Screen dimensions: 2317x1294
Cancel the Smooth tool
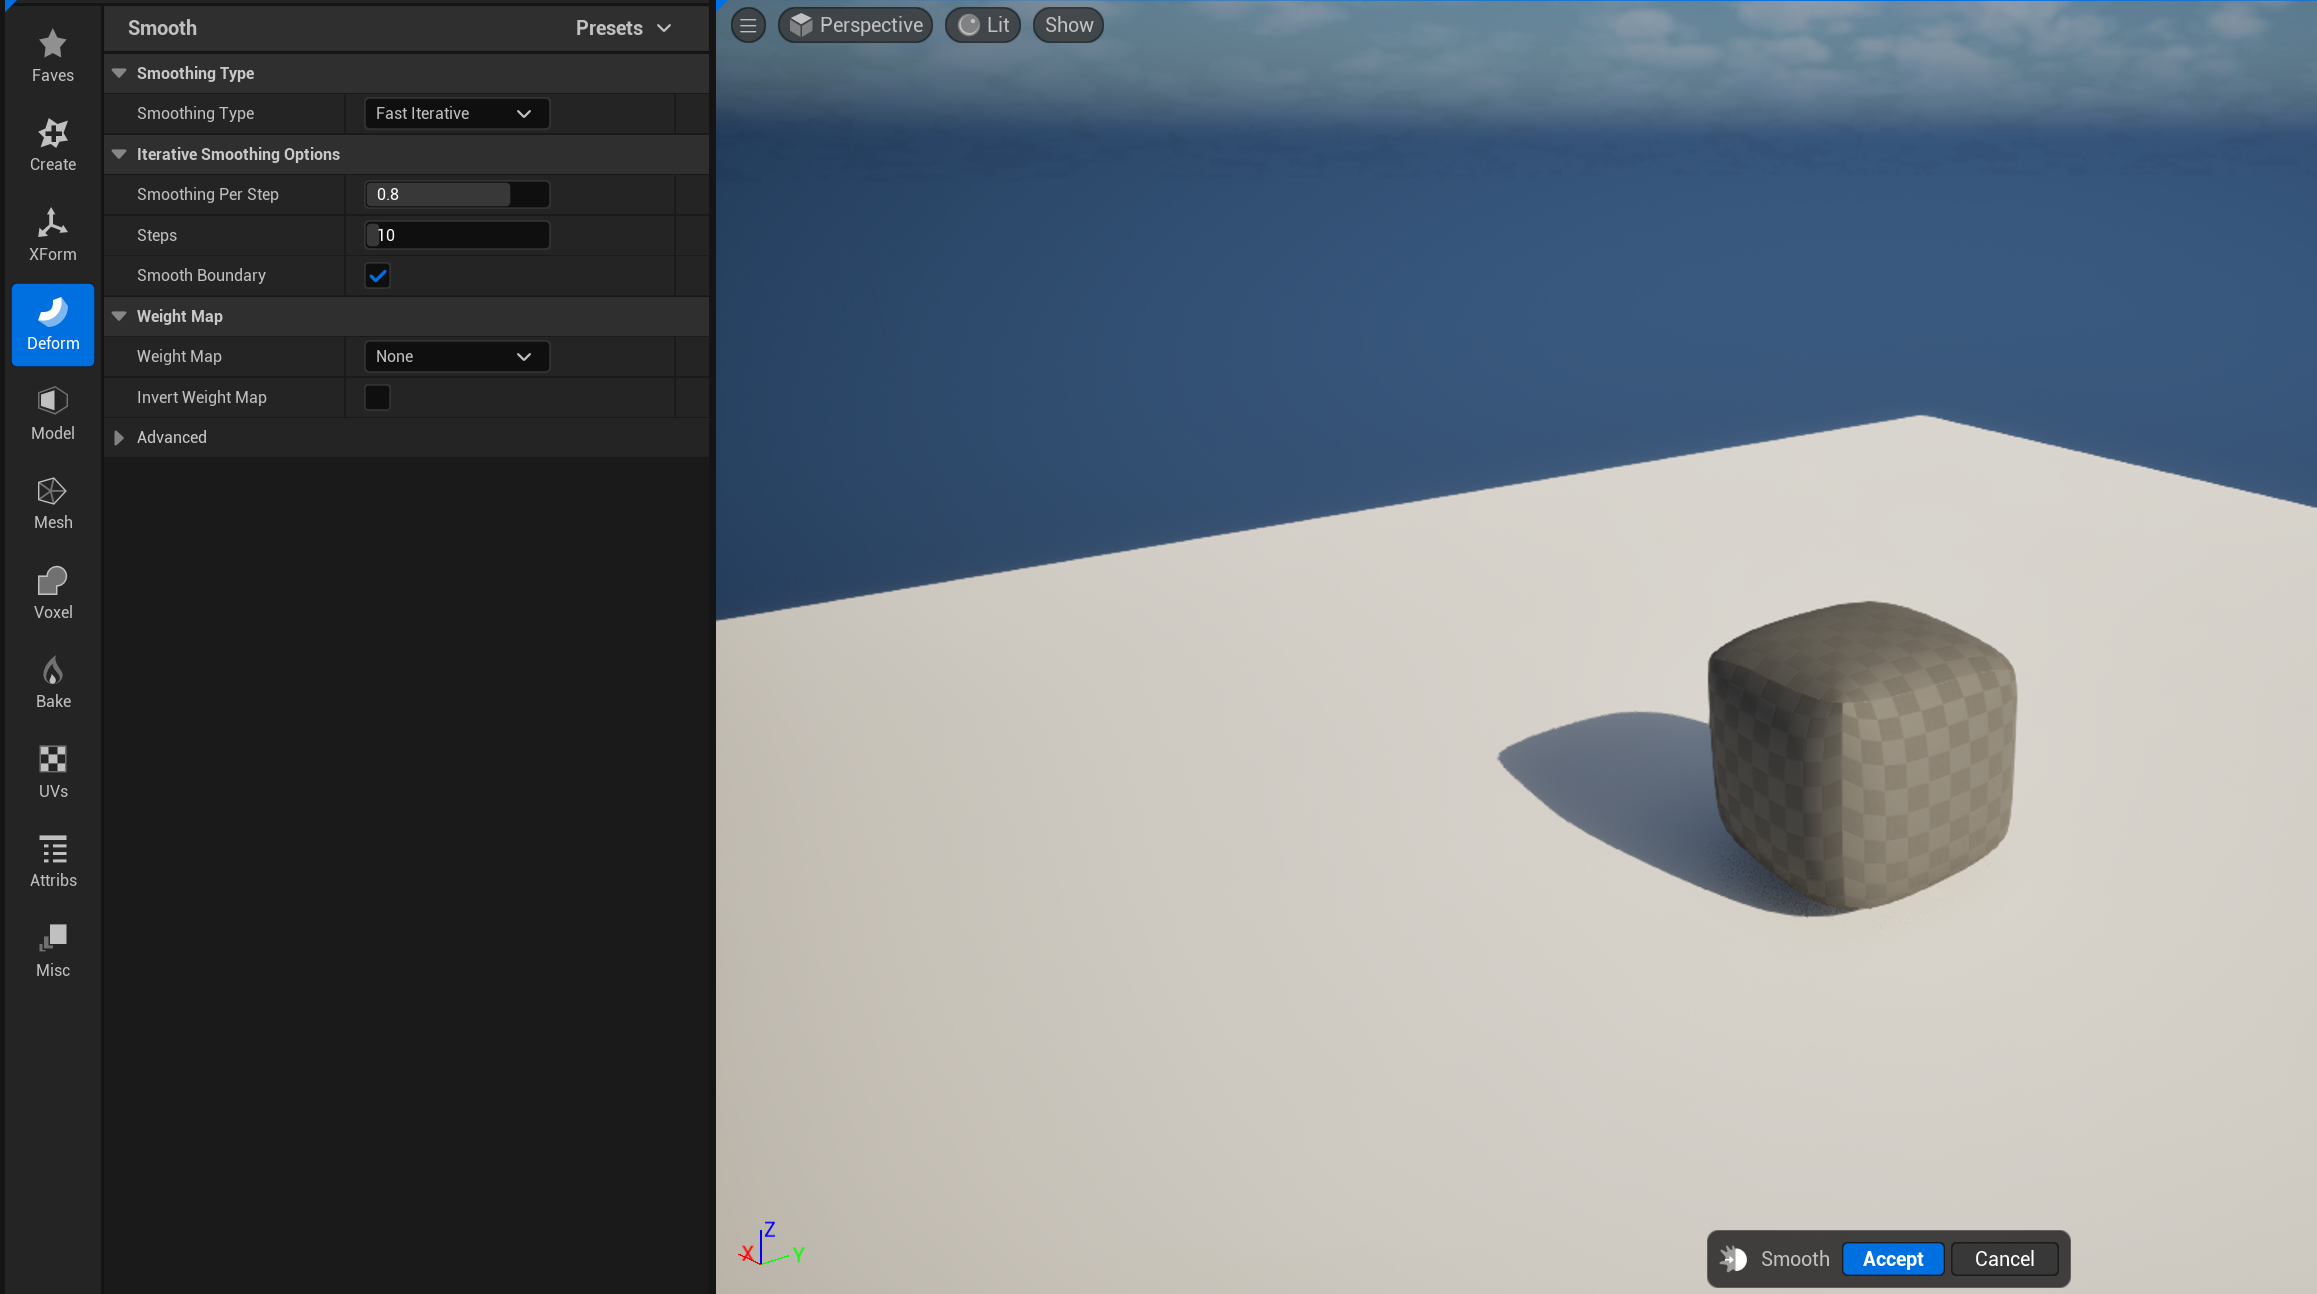[x=2004, y=1259]
